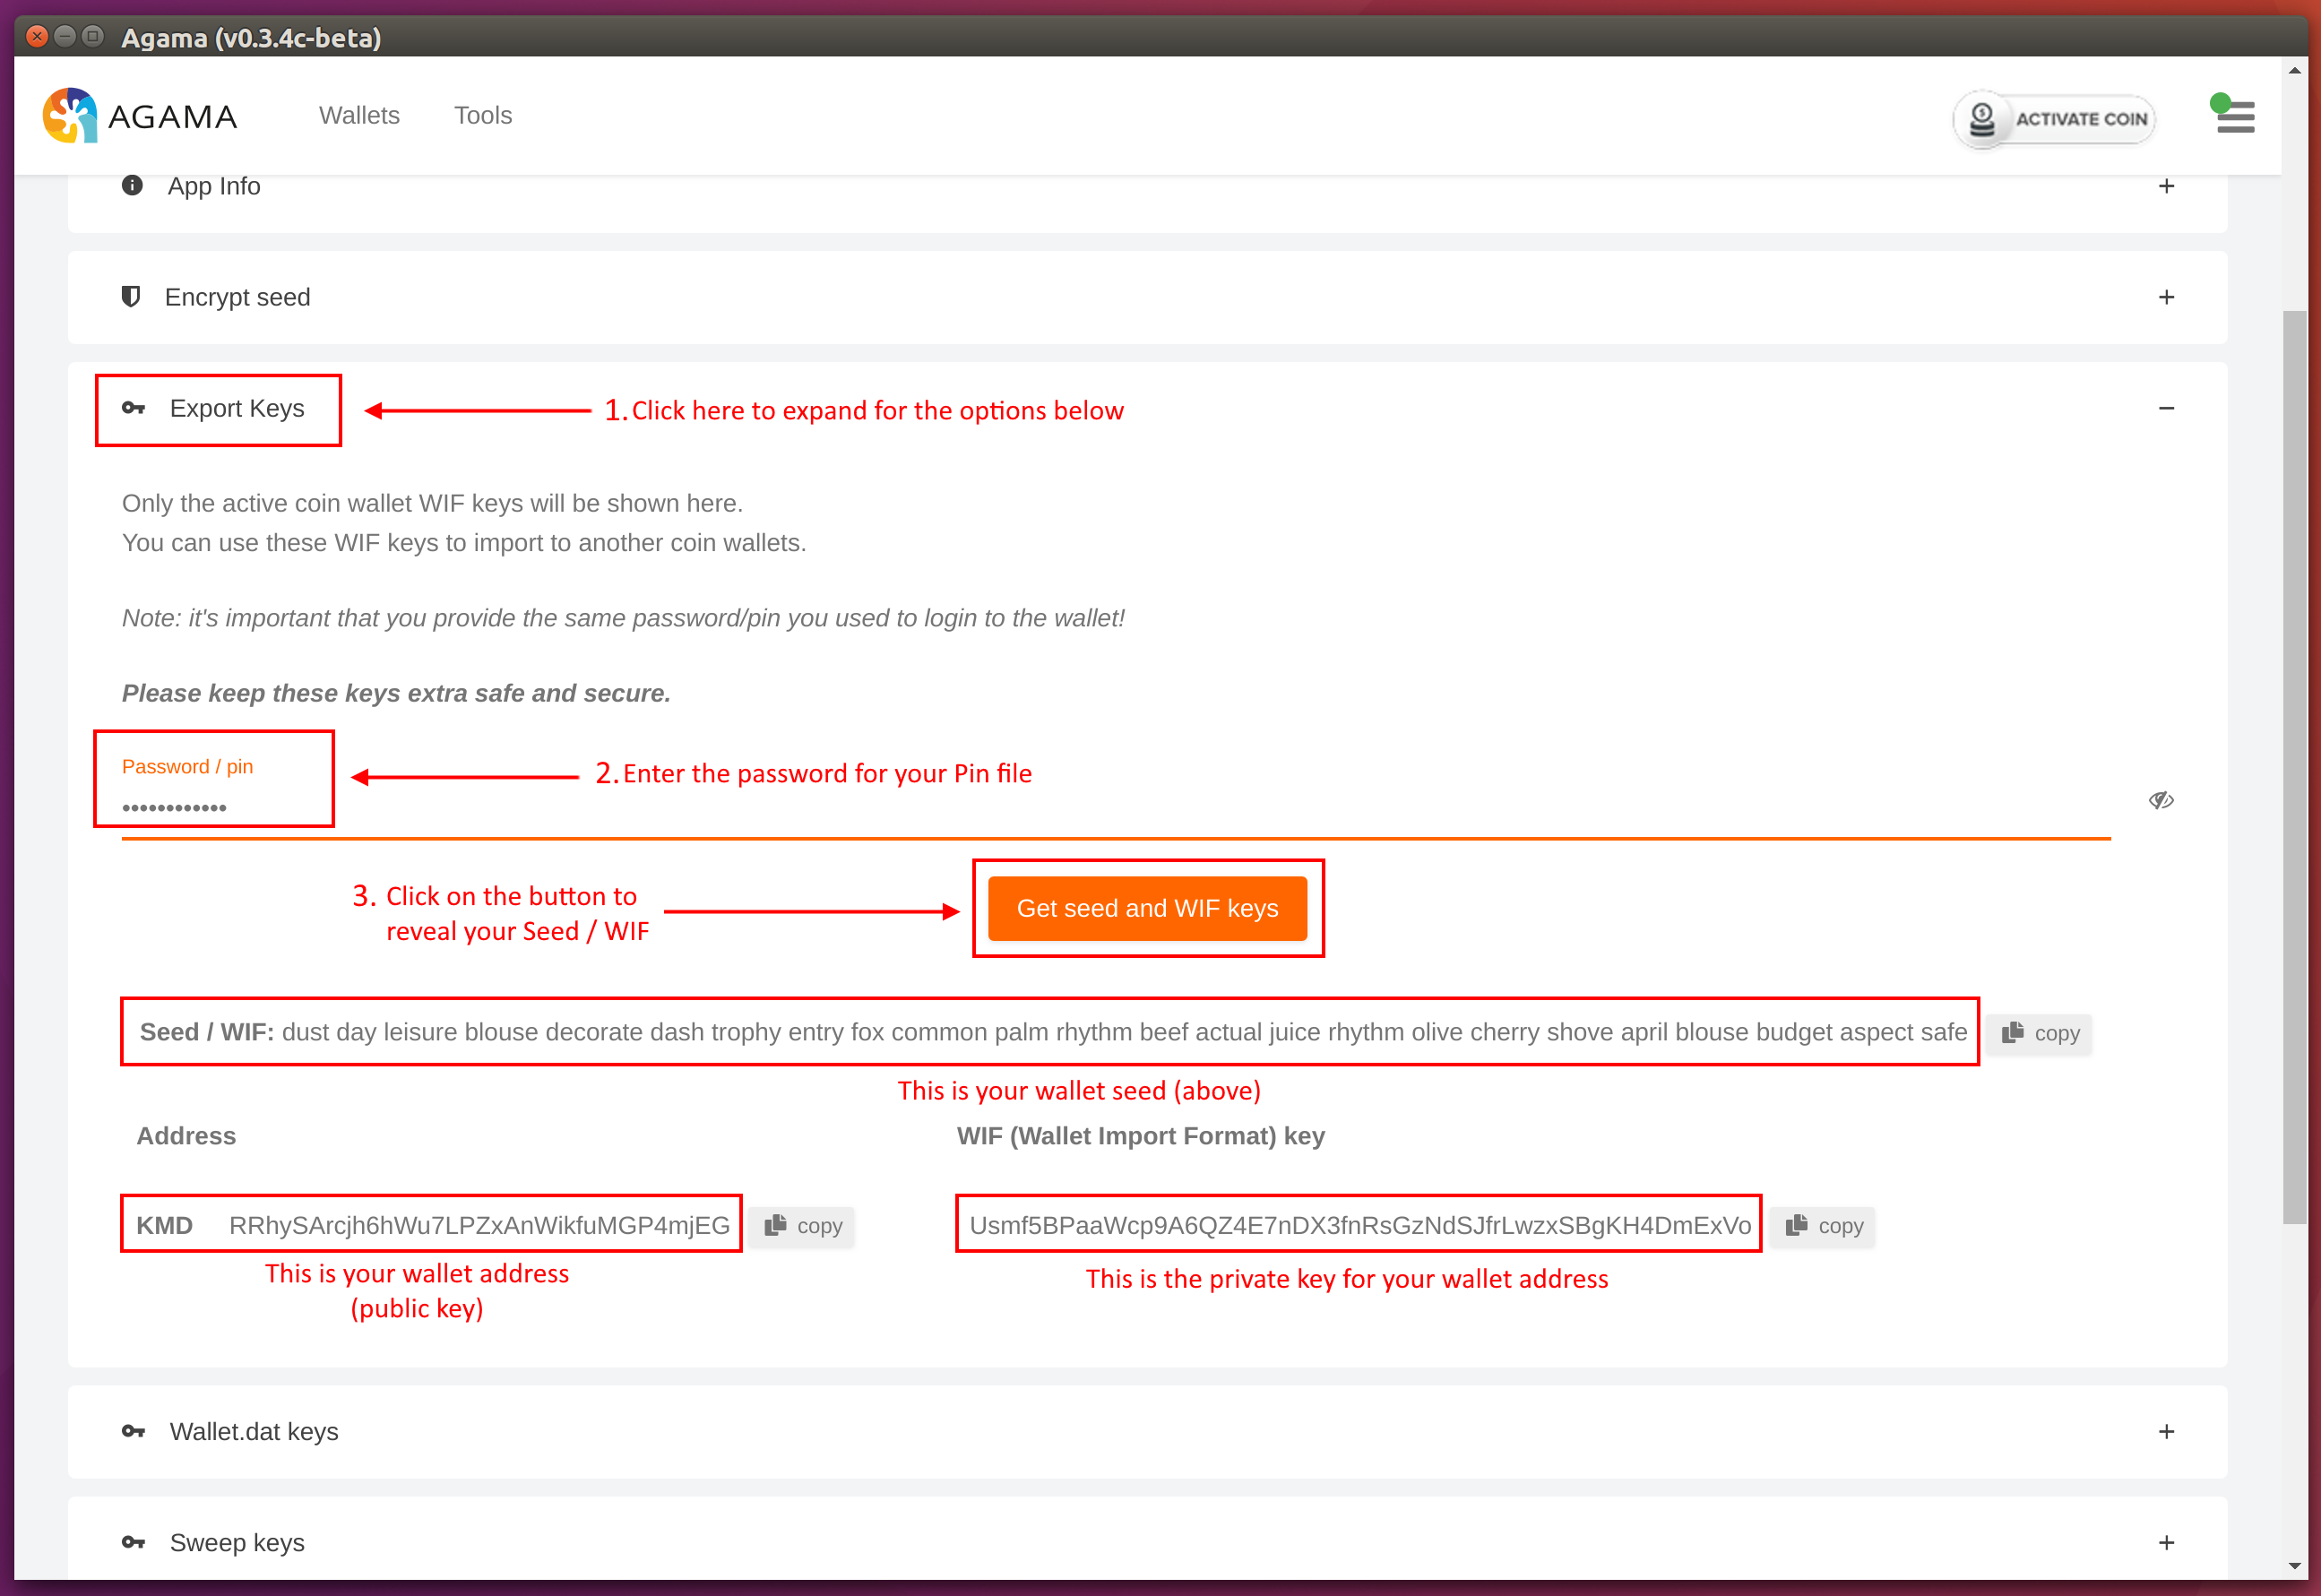Toggle password visibility eye icon

pos(2161,800)
